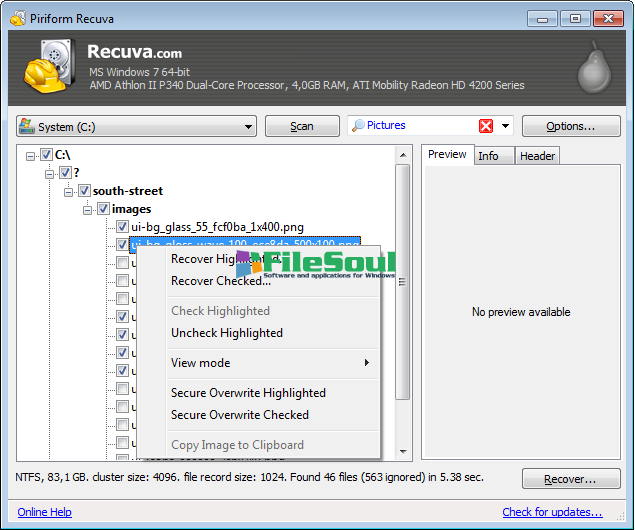Open the System (C:) drive dropdown
This screenshot has height=530, width=635.
pyautogui.click(x=248, y=127)
